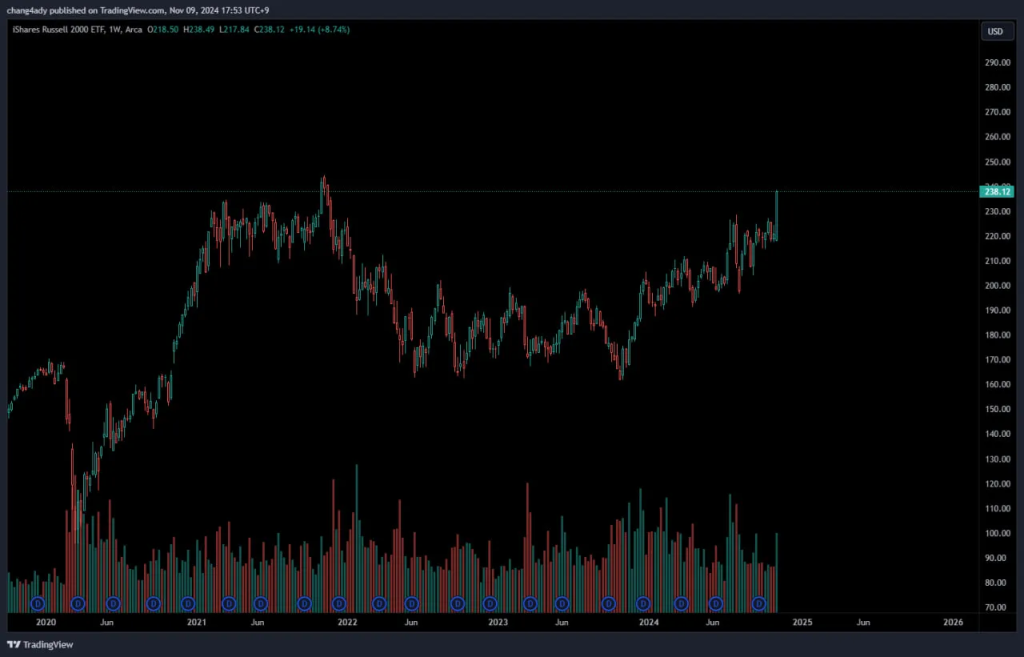Click the dividend marker above Jun 2020 label
Screen dimensions: 1024x657
[x=113, y=604]
